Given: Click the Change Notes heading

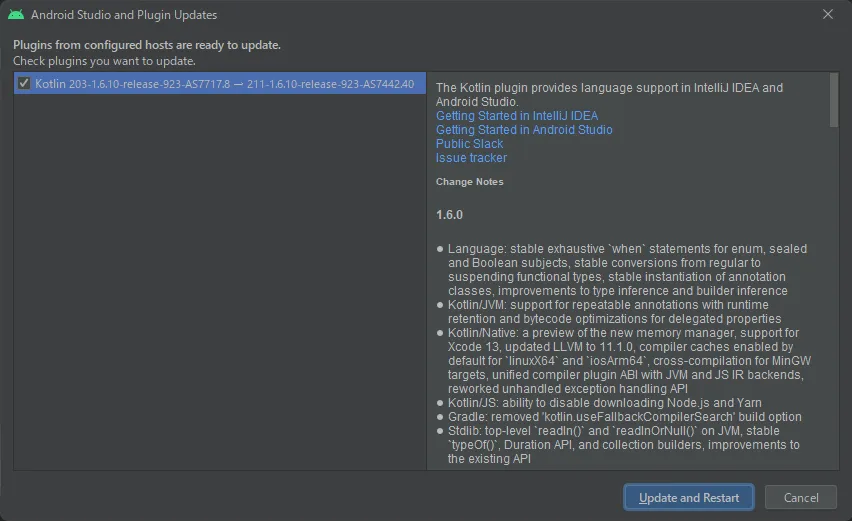Looking at the screenshot, I should click(469, 182).
